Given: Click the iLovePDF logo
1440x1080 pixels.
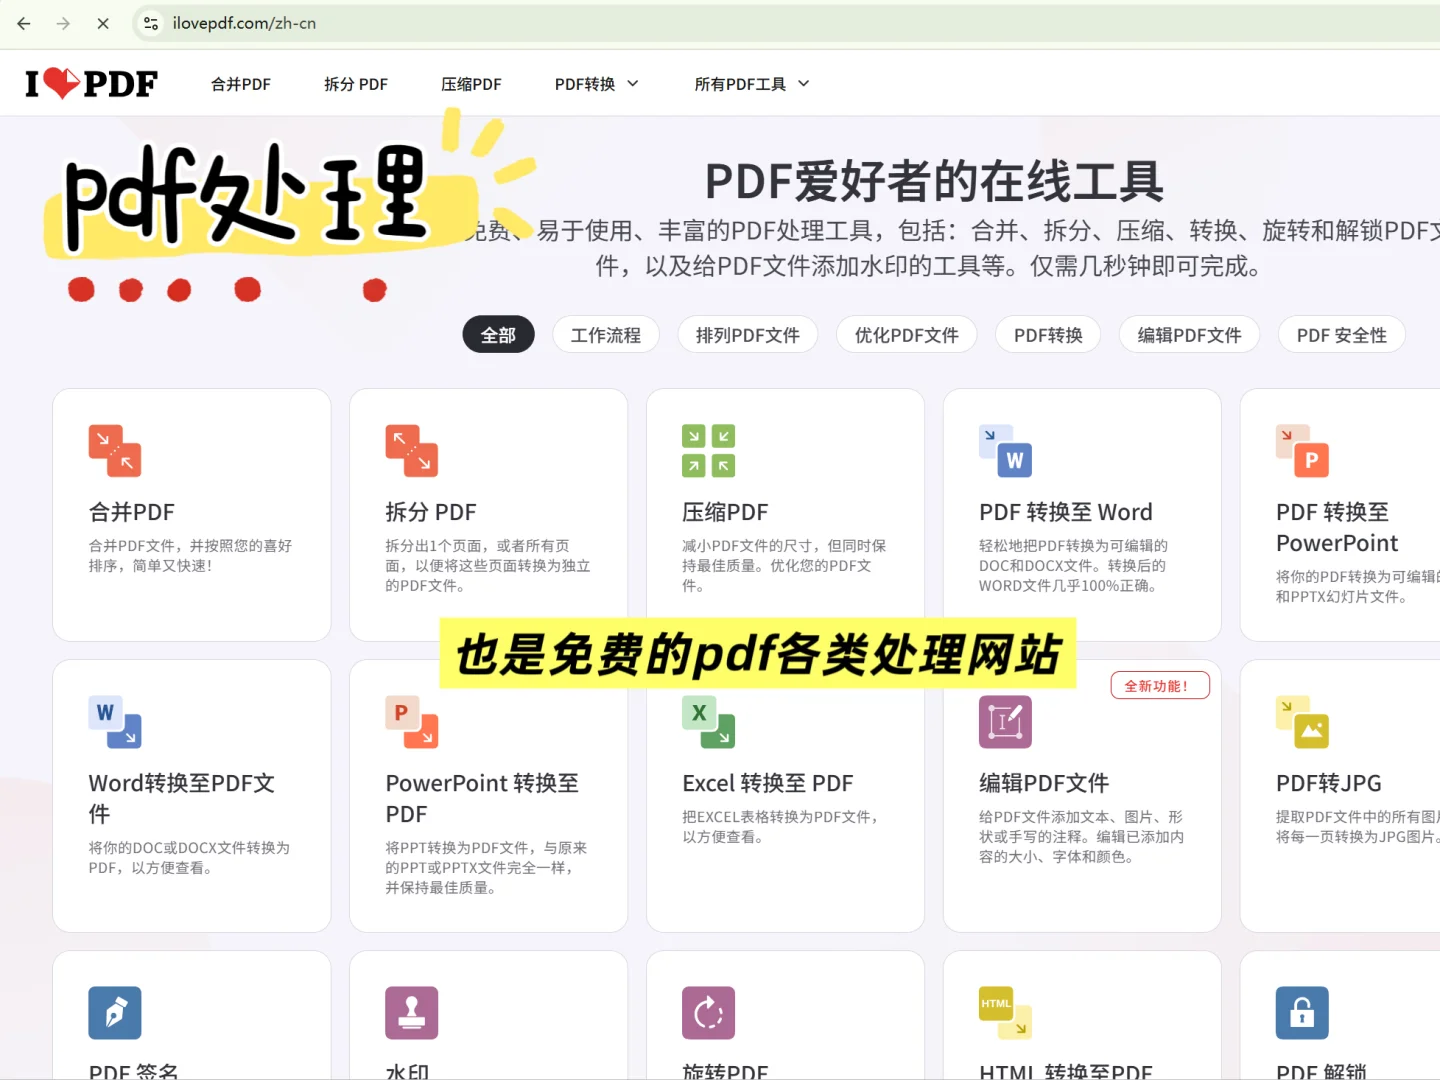Looking at the screenshot, I should pyautogui.click(x=91, y=84).
